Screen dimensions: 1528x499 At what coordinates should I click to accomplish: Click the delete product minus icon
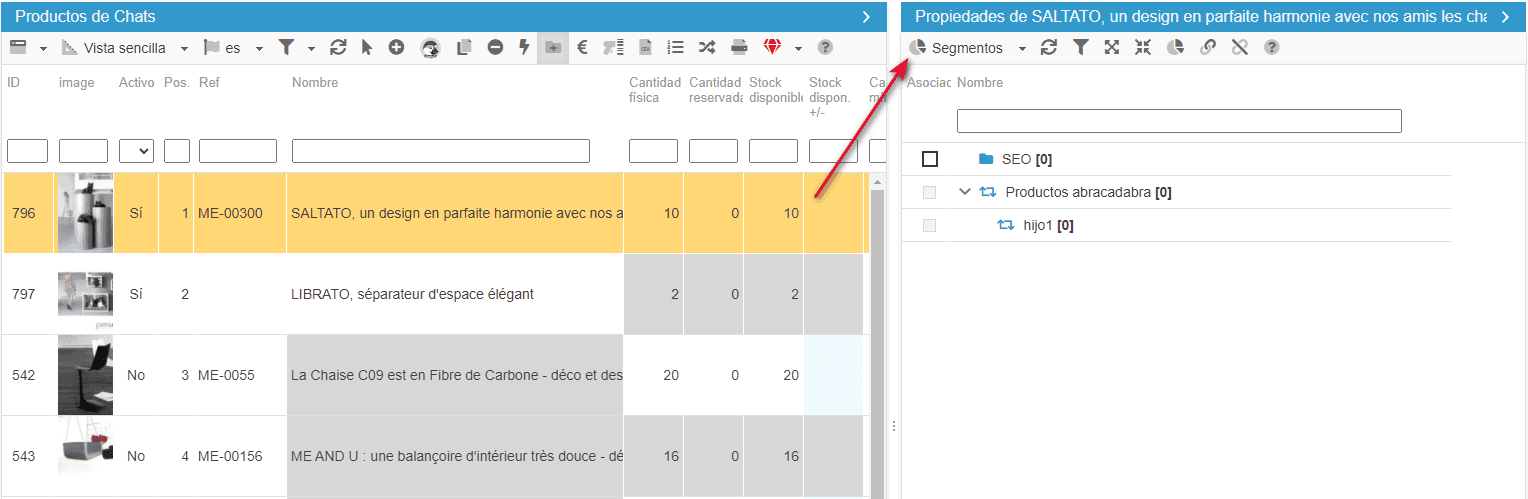495,47
